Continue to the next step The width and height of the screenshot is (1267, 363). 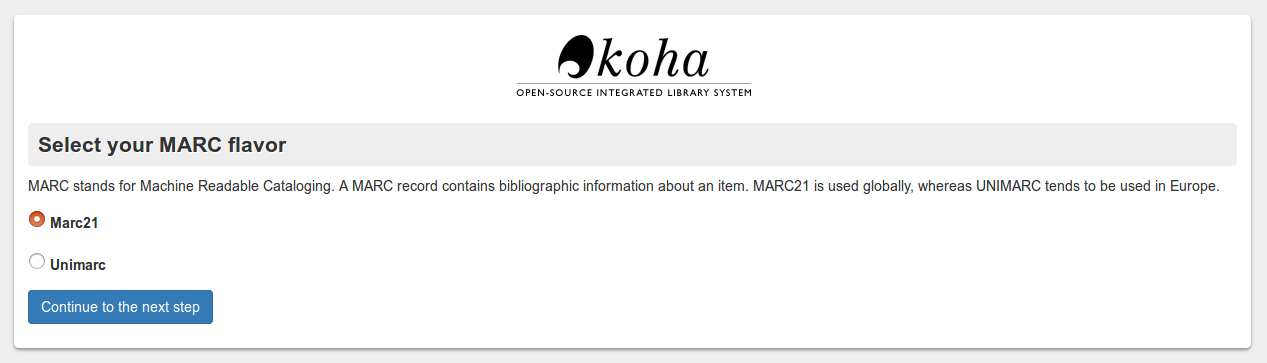(120, 307)
